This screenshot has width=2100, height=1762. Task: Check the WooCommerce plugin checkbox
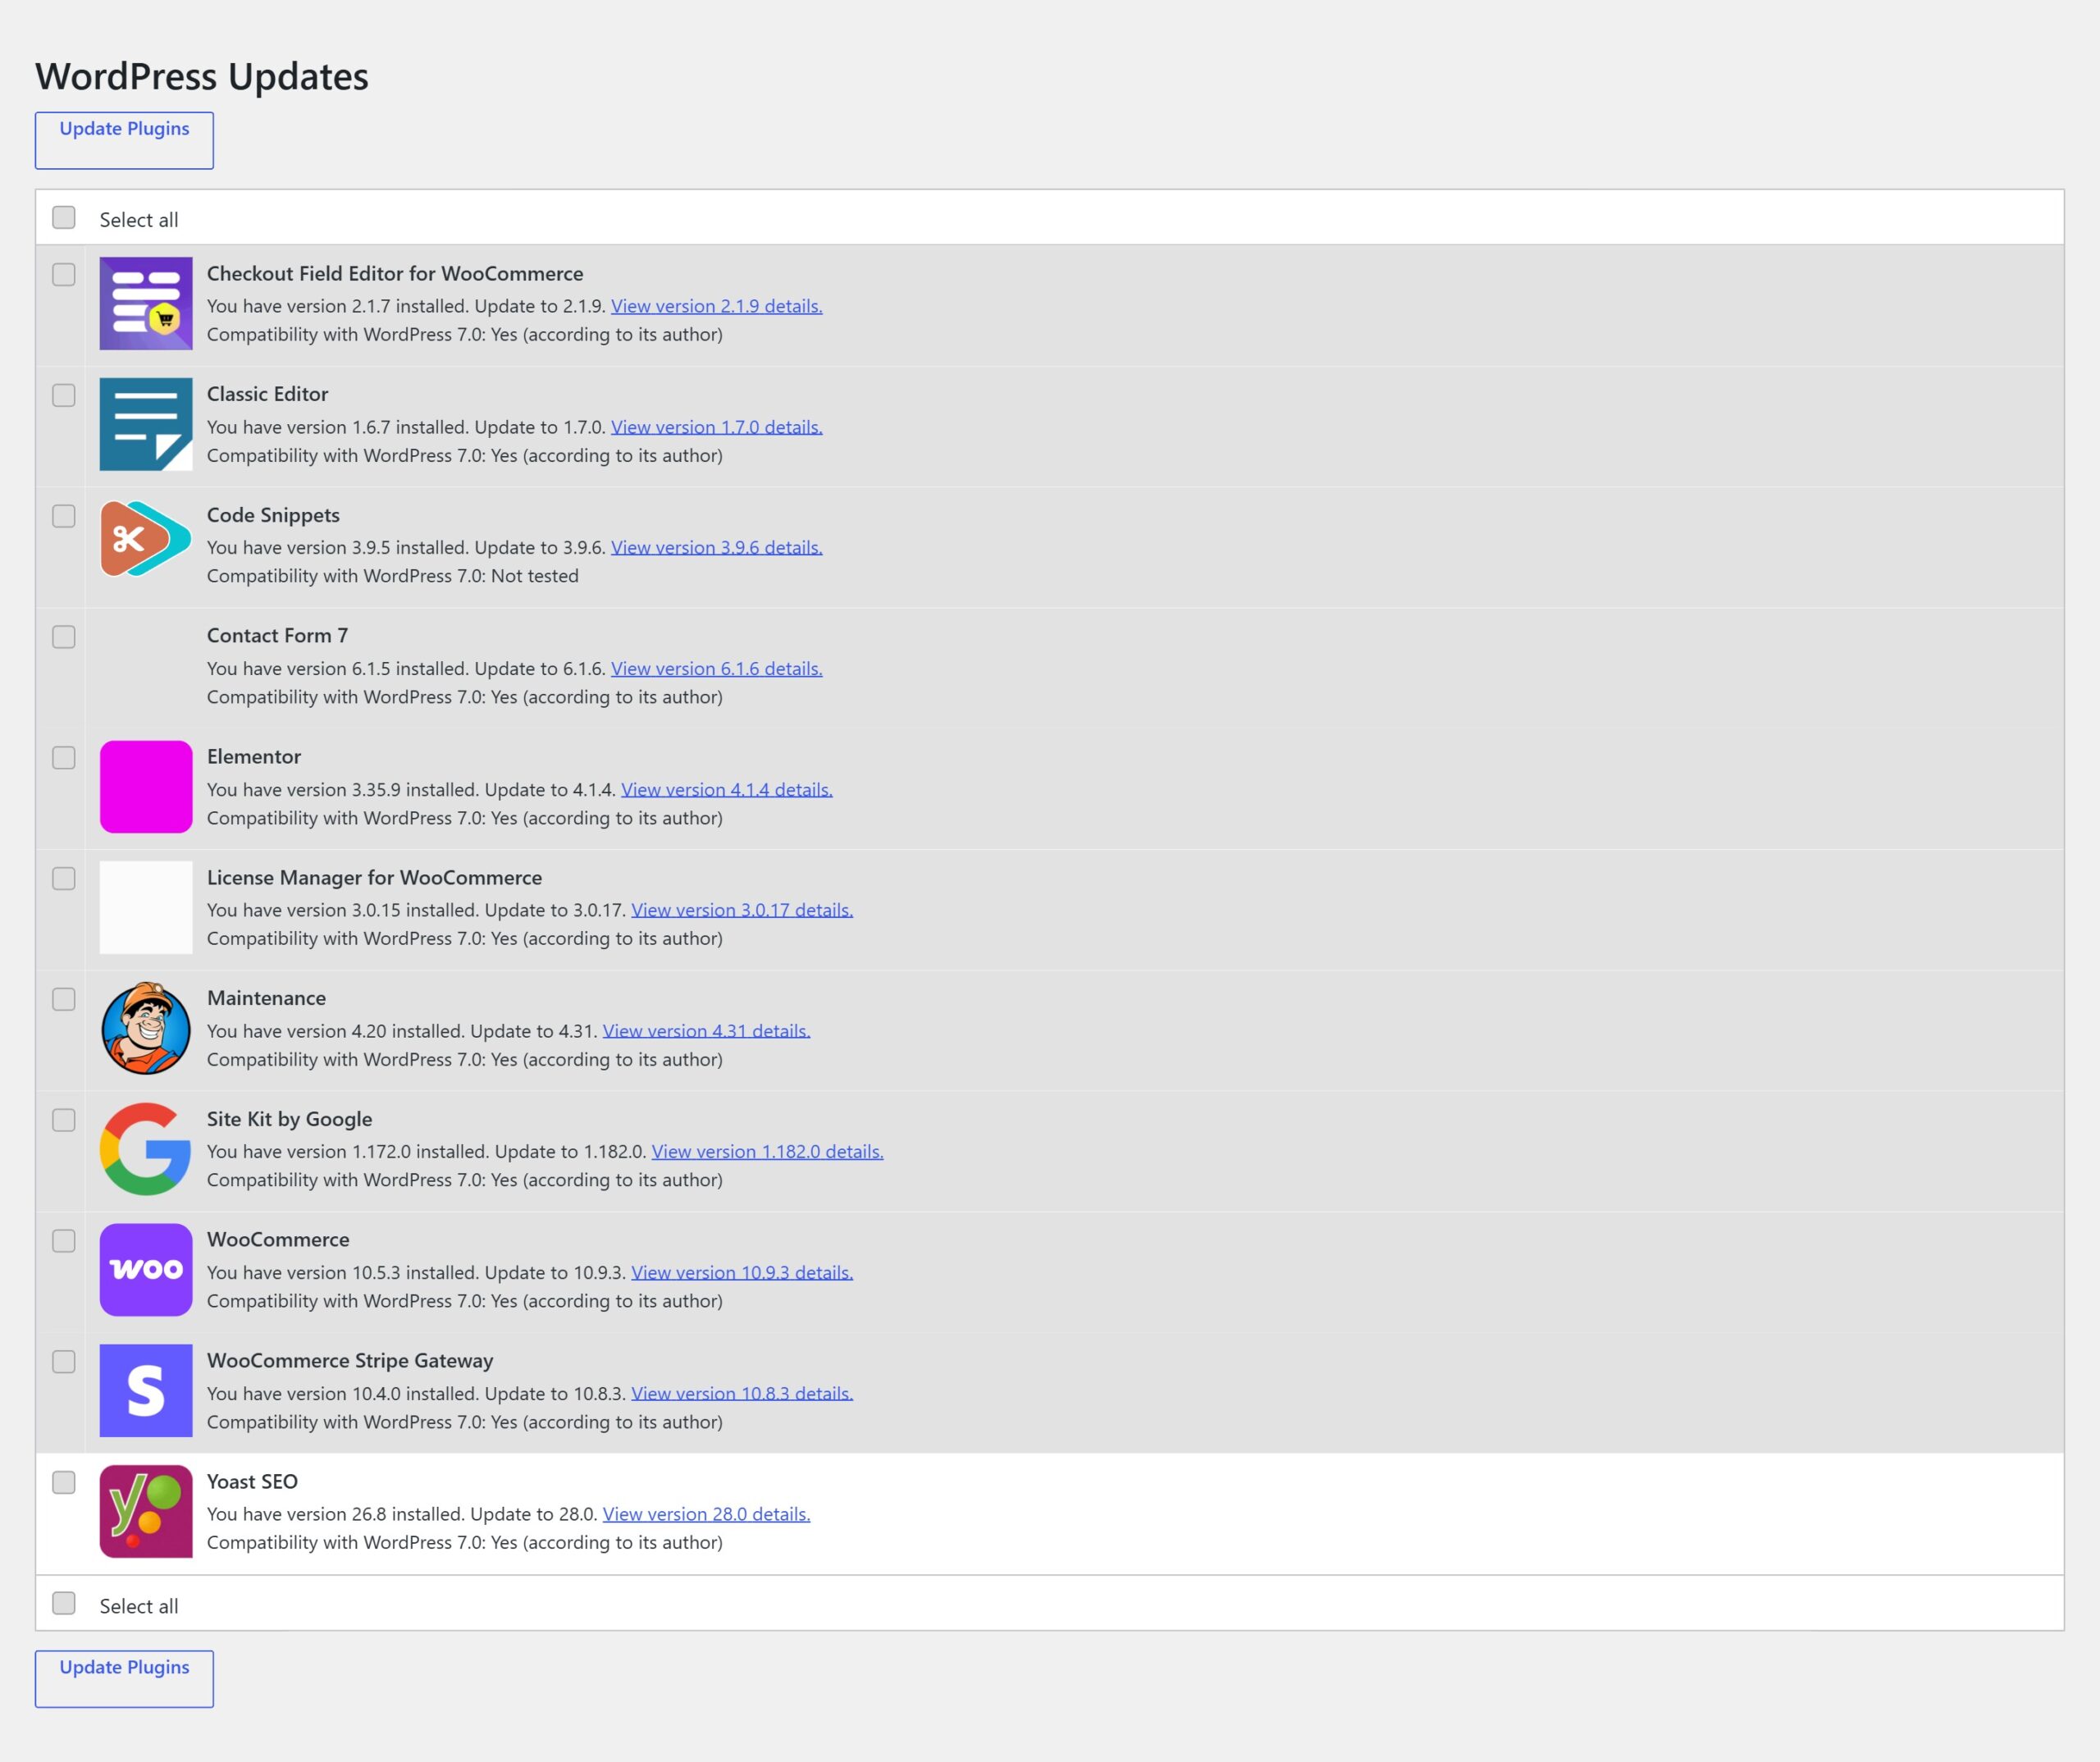tap(64, 1241)
